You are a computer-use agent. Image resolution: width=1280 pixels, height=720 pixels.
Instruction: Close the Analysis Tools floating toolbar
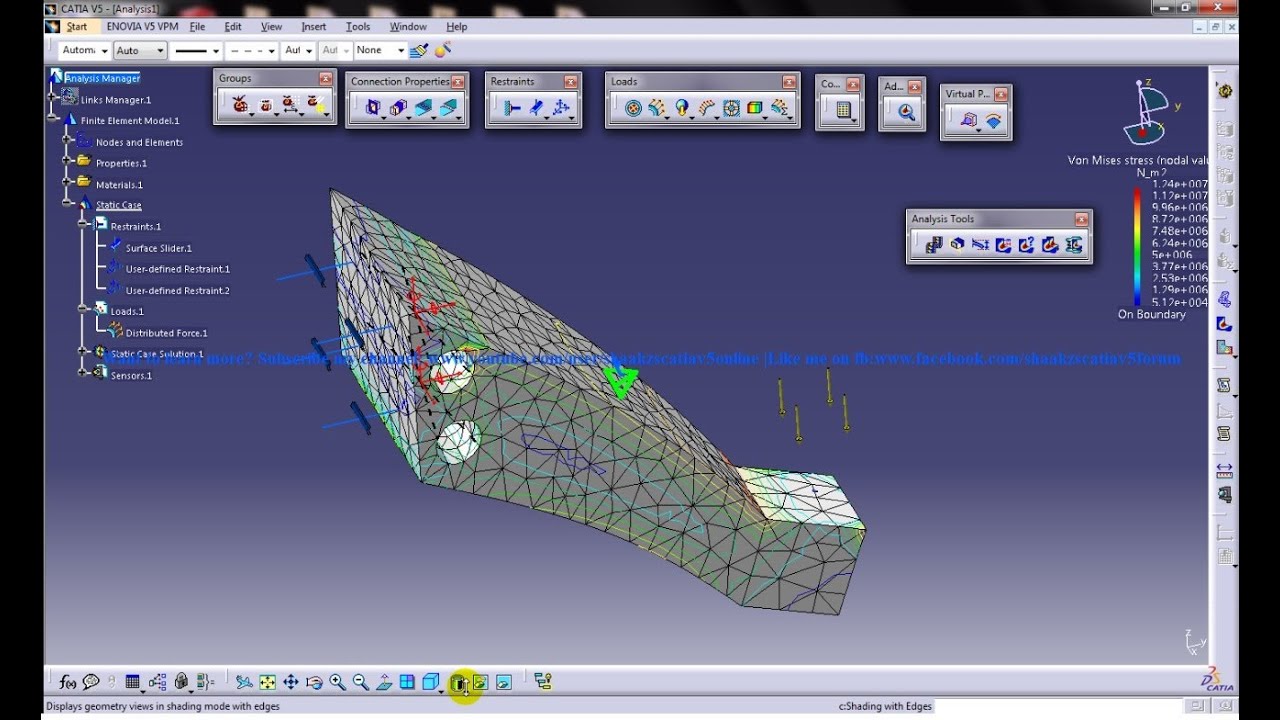tap(1080, 219)
